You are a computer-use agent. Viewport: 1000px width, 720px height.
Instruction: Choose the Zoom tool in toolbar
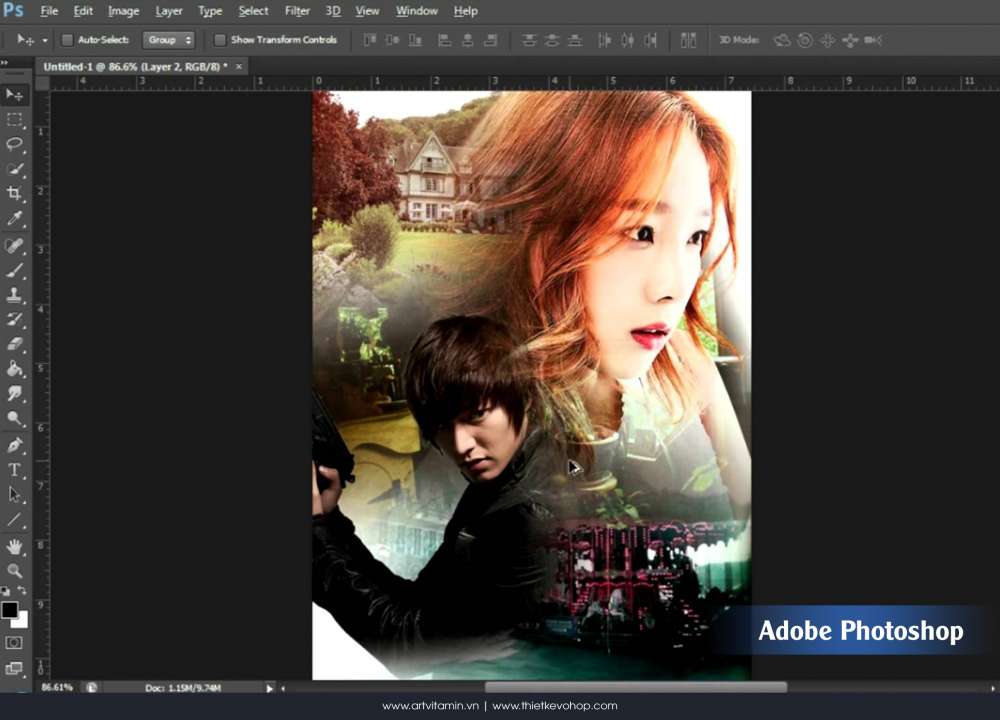pos(14,571)
